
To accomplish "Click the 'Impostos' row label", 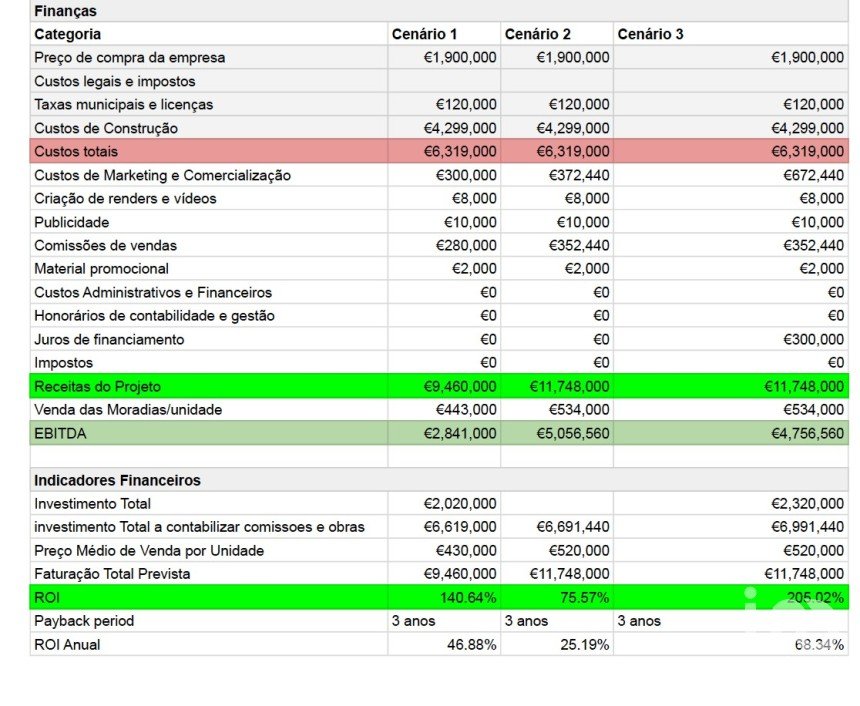I will (x=64, y=363).
